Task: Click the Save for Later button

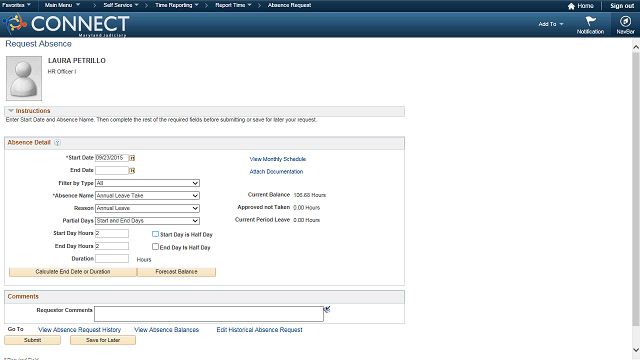Action: point(103,340)
